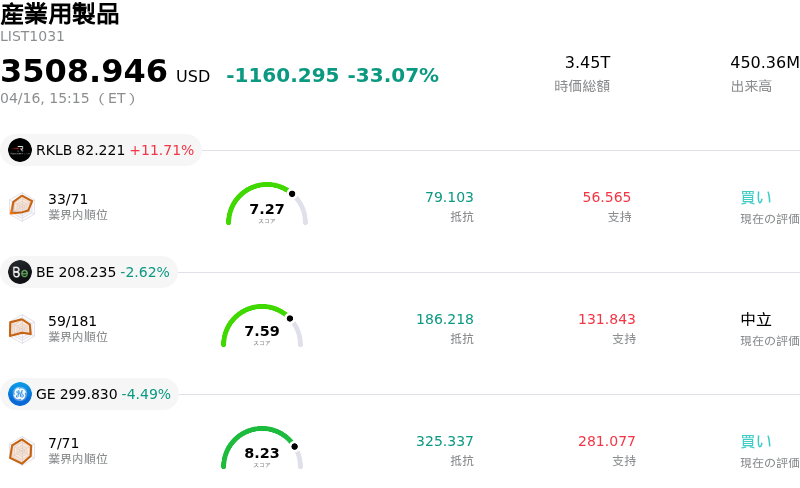Viewport: 800px width, 488px height.
Task: Click RKLB 買い current rating
Action: click(x=756, y=198)
